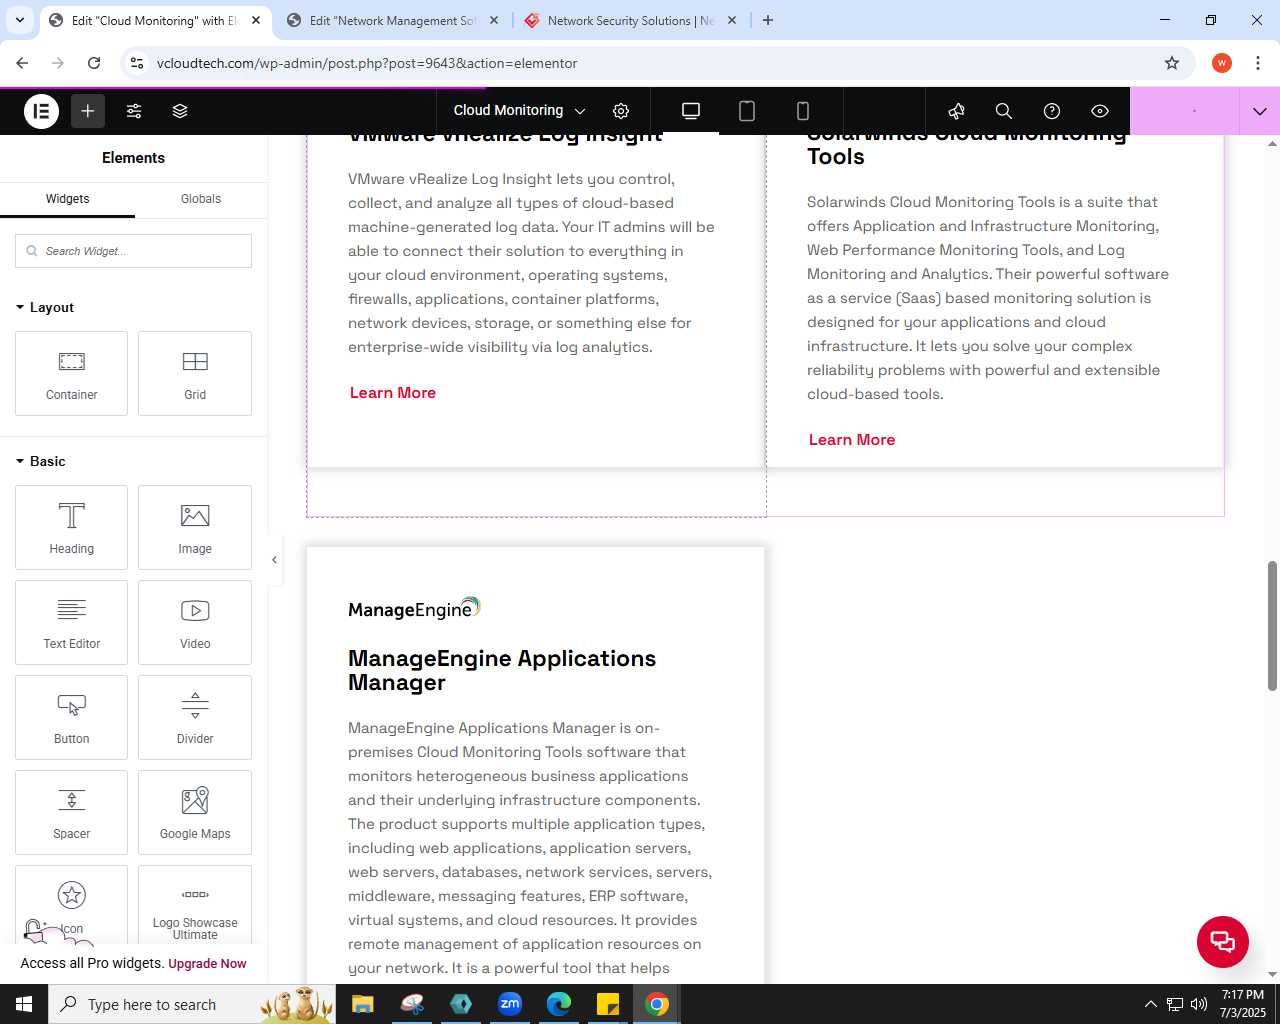Select the Image widget
The image size is (1280, 1024).
click(x=195, y=527)
